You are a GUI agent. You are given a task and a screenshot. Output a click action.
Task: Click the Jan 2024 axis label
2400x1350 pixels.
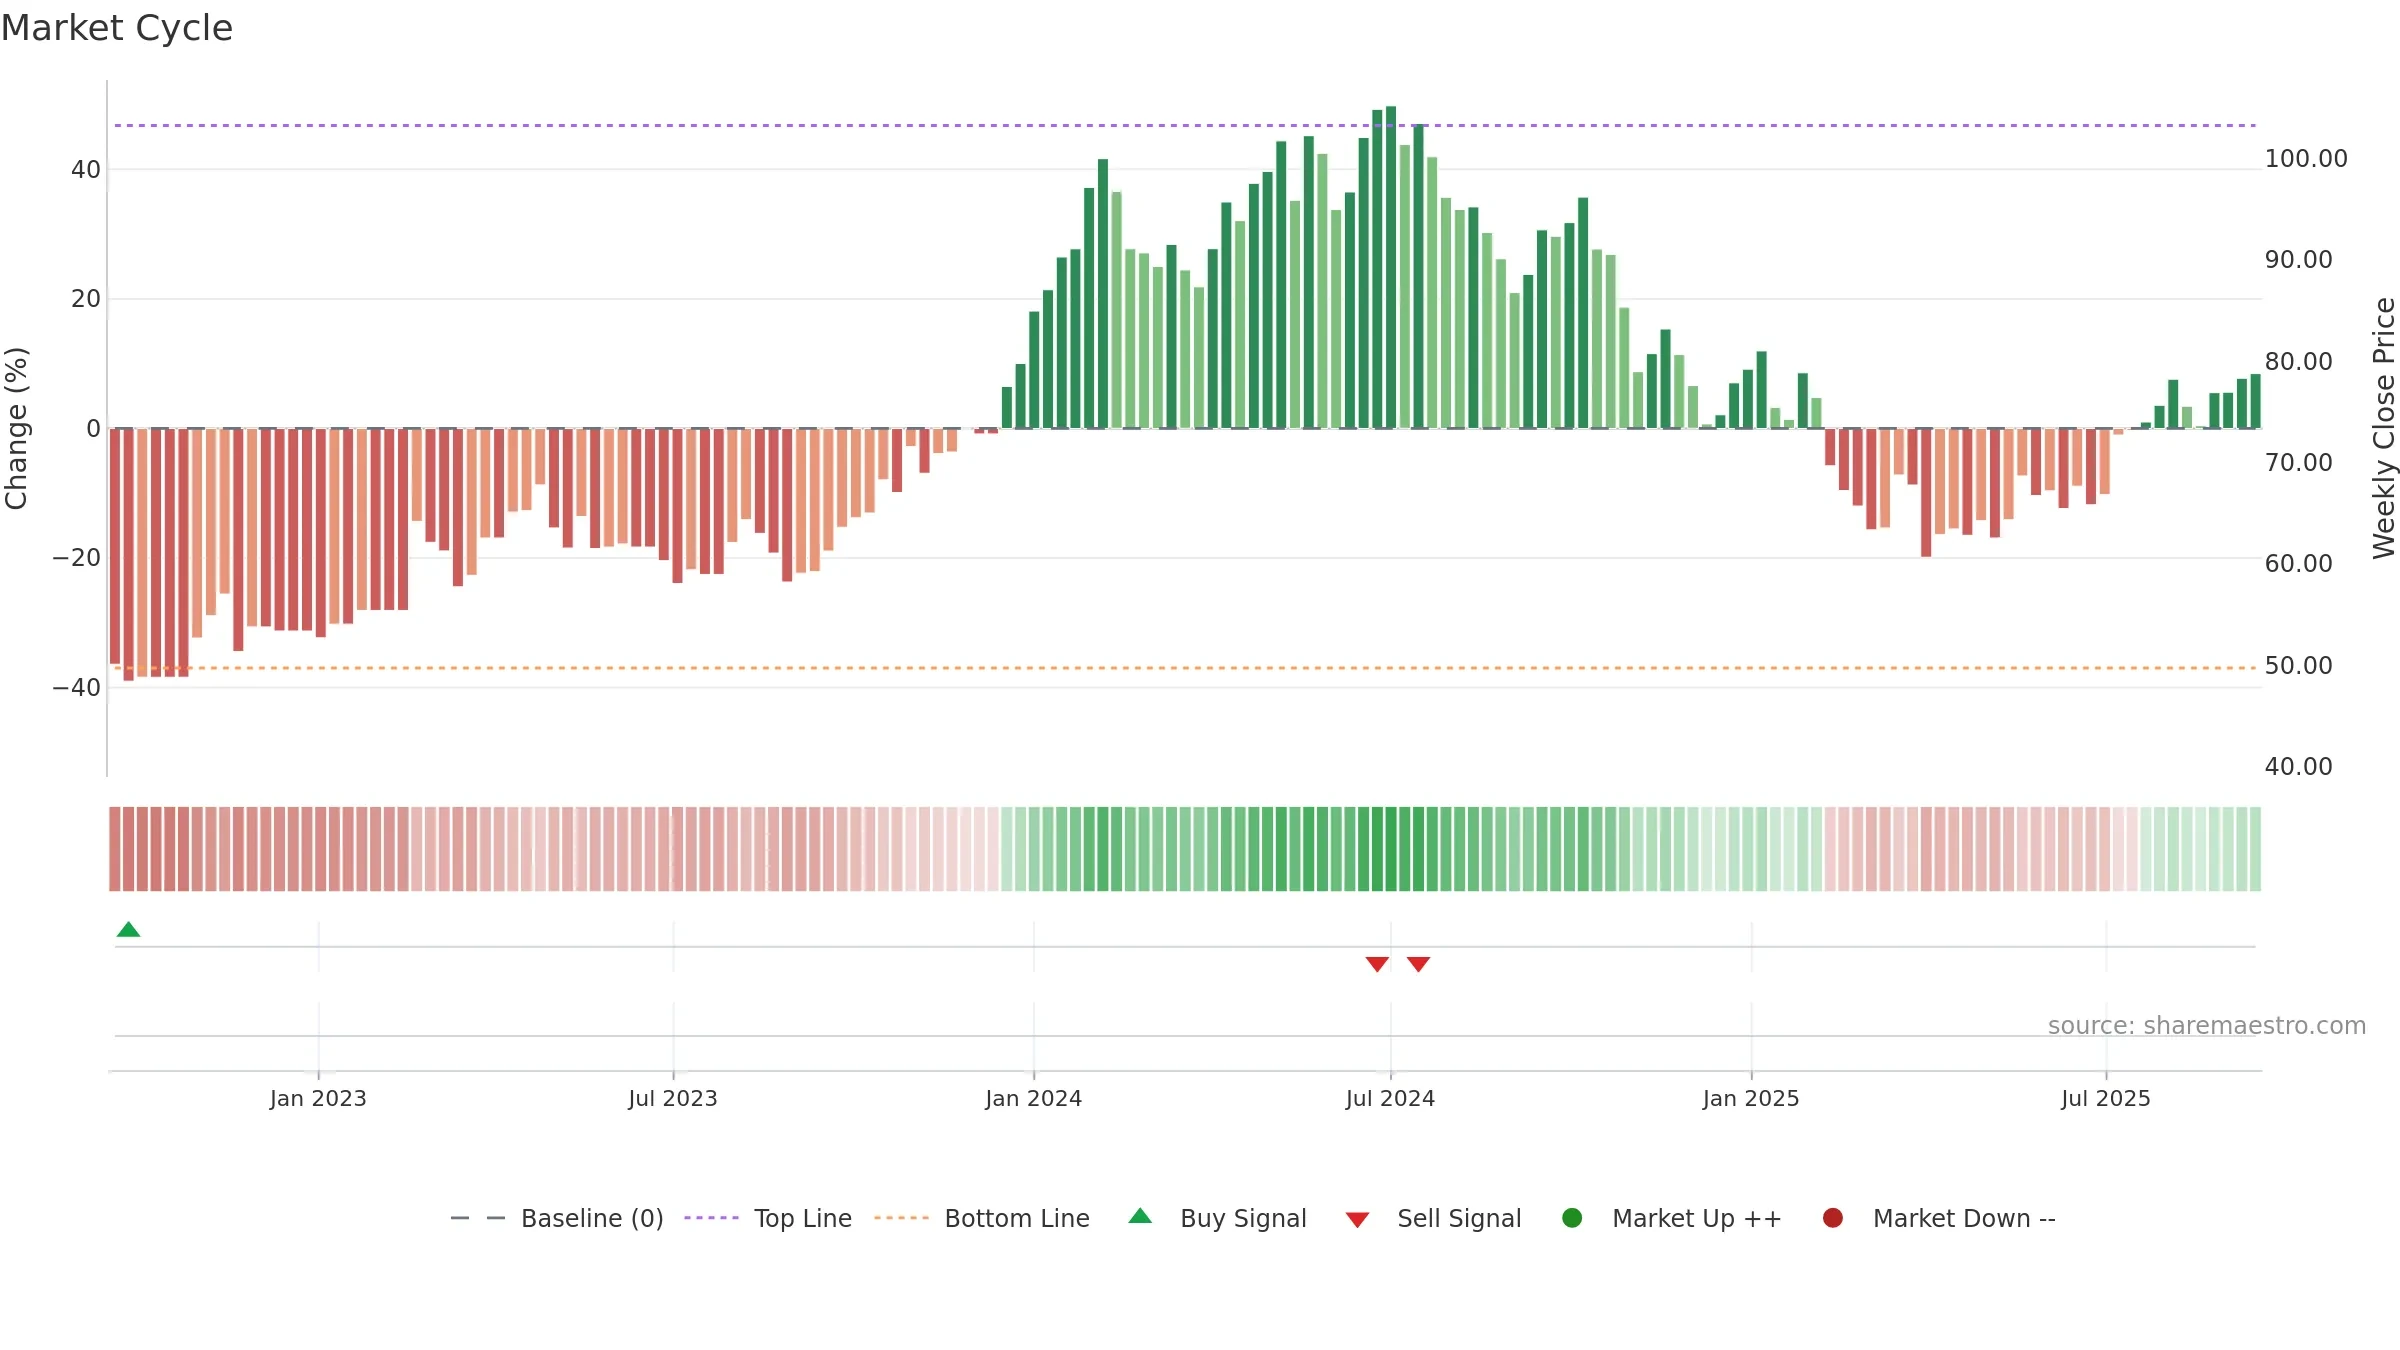click(x=1034, y=1099)
